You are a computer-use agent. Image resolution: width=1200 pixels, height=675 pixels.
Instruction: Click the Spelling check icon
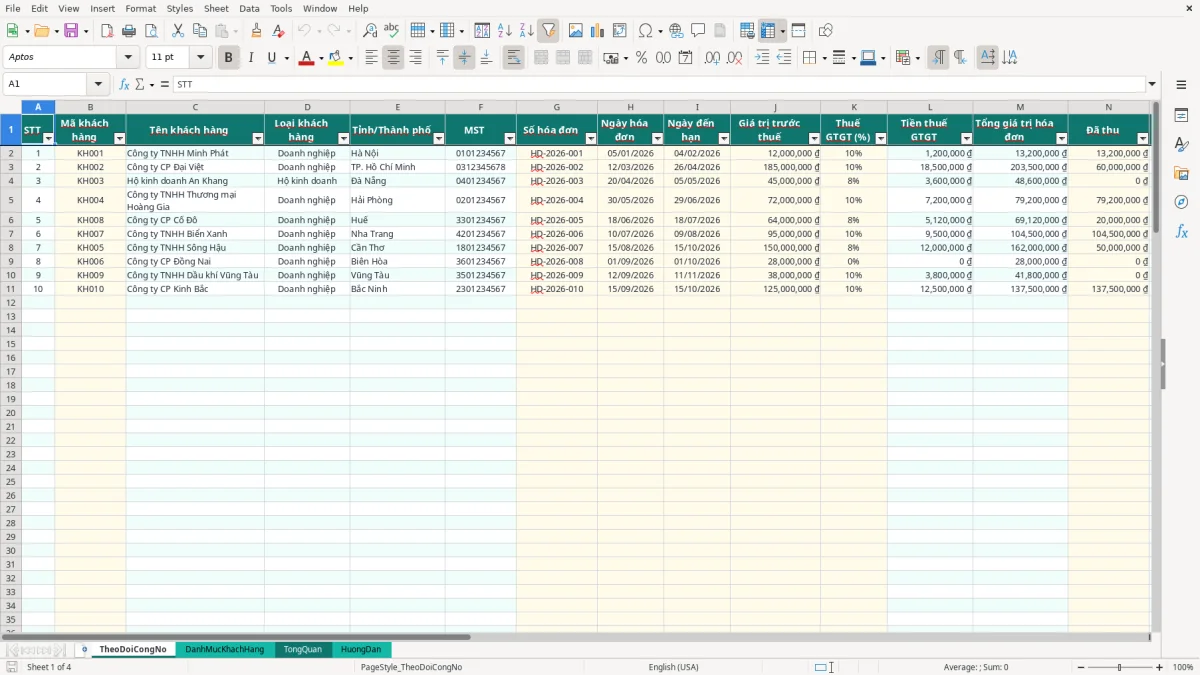point(391,31)
